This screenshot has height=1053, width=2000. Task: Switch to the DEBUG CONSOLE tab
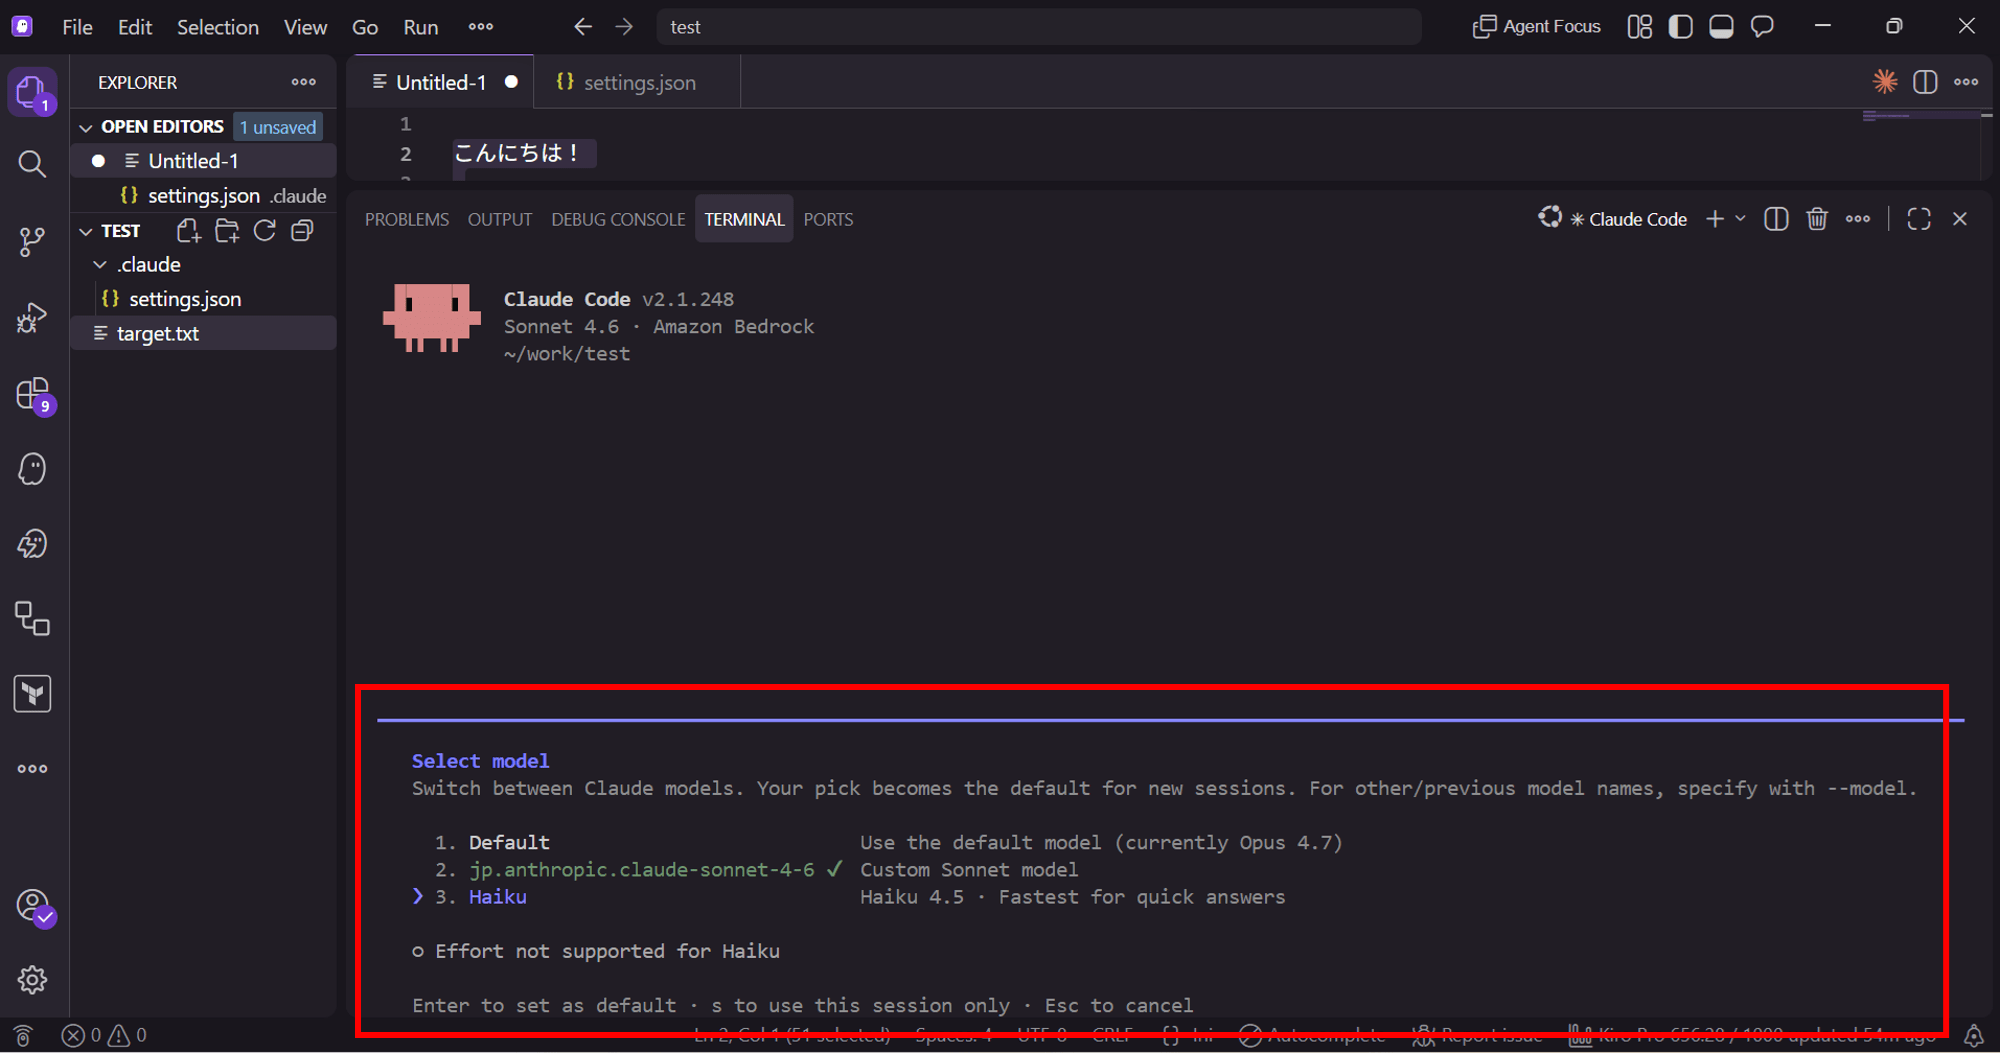click(618, 219)
